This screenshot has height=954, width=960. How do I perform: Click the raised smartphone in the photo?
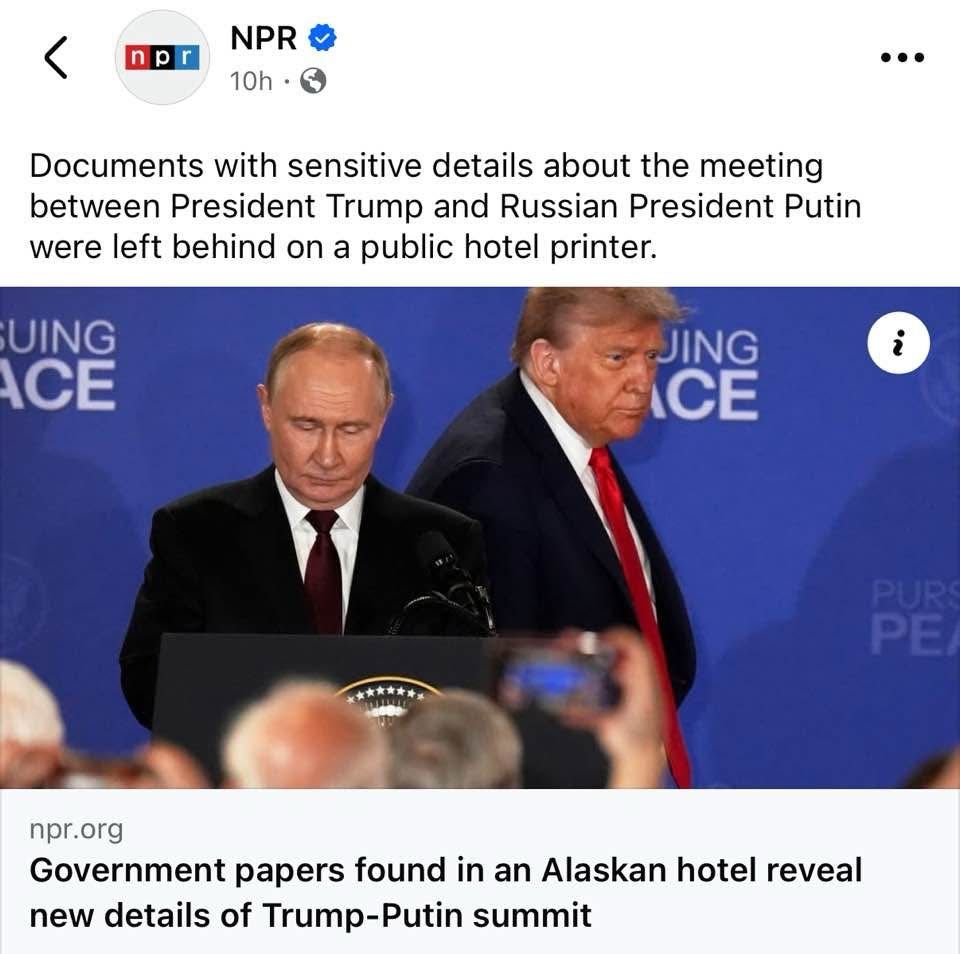558,675
